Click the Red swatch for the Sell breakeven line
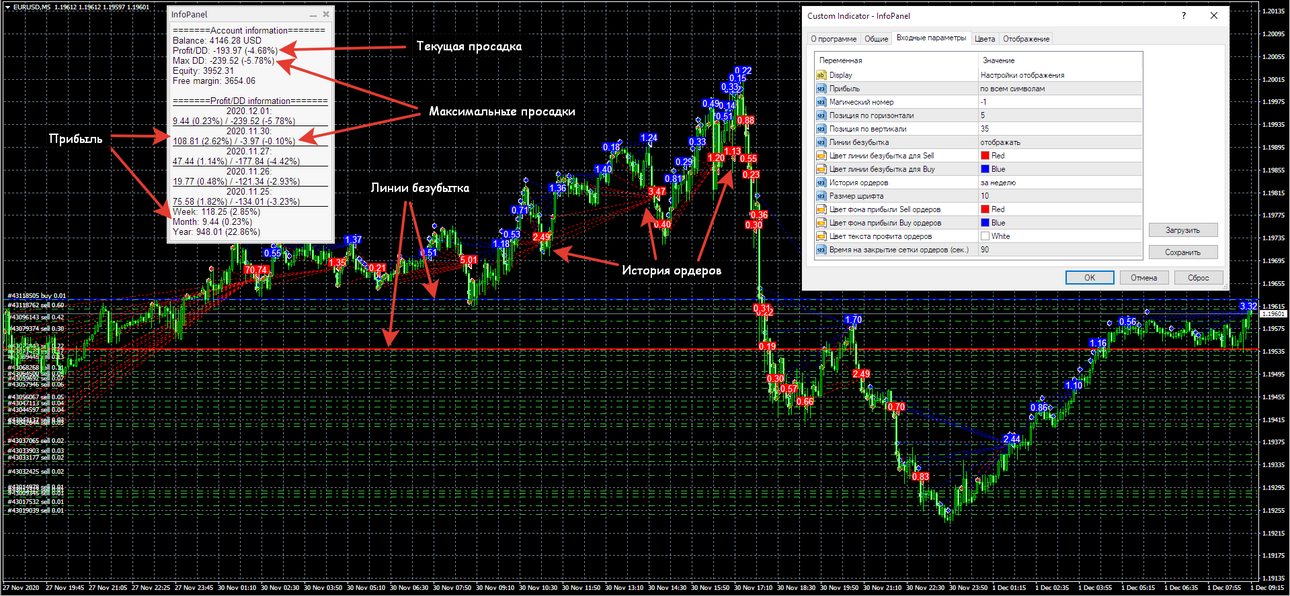1290x596 pixels. click(986, 156)
